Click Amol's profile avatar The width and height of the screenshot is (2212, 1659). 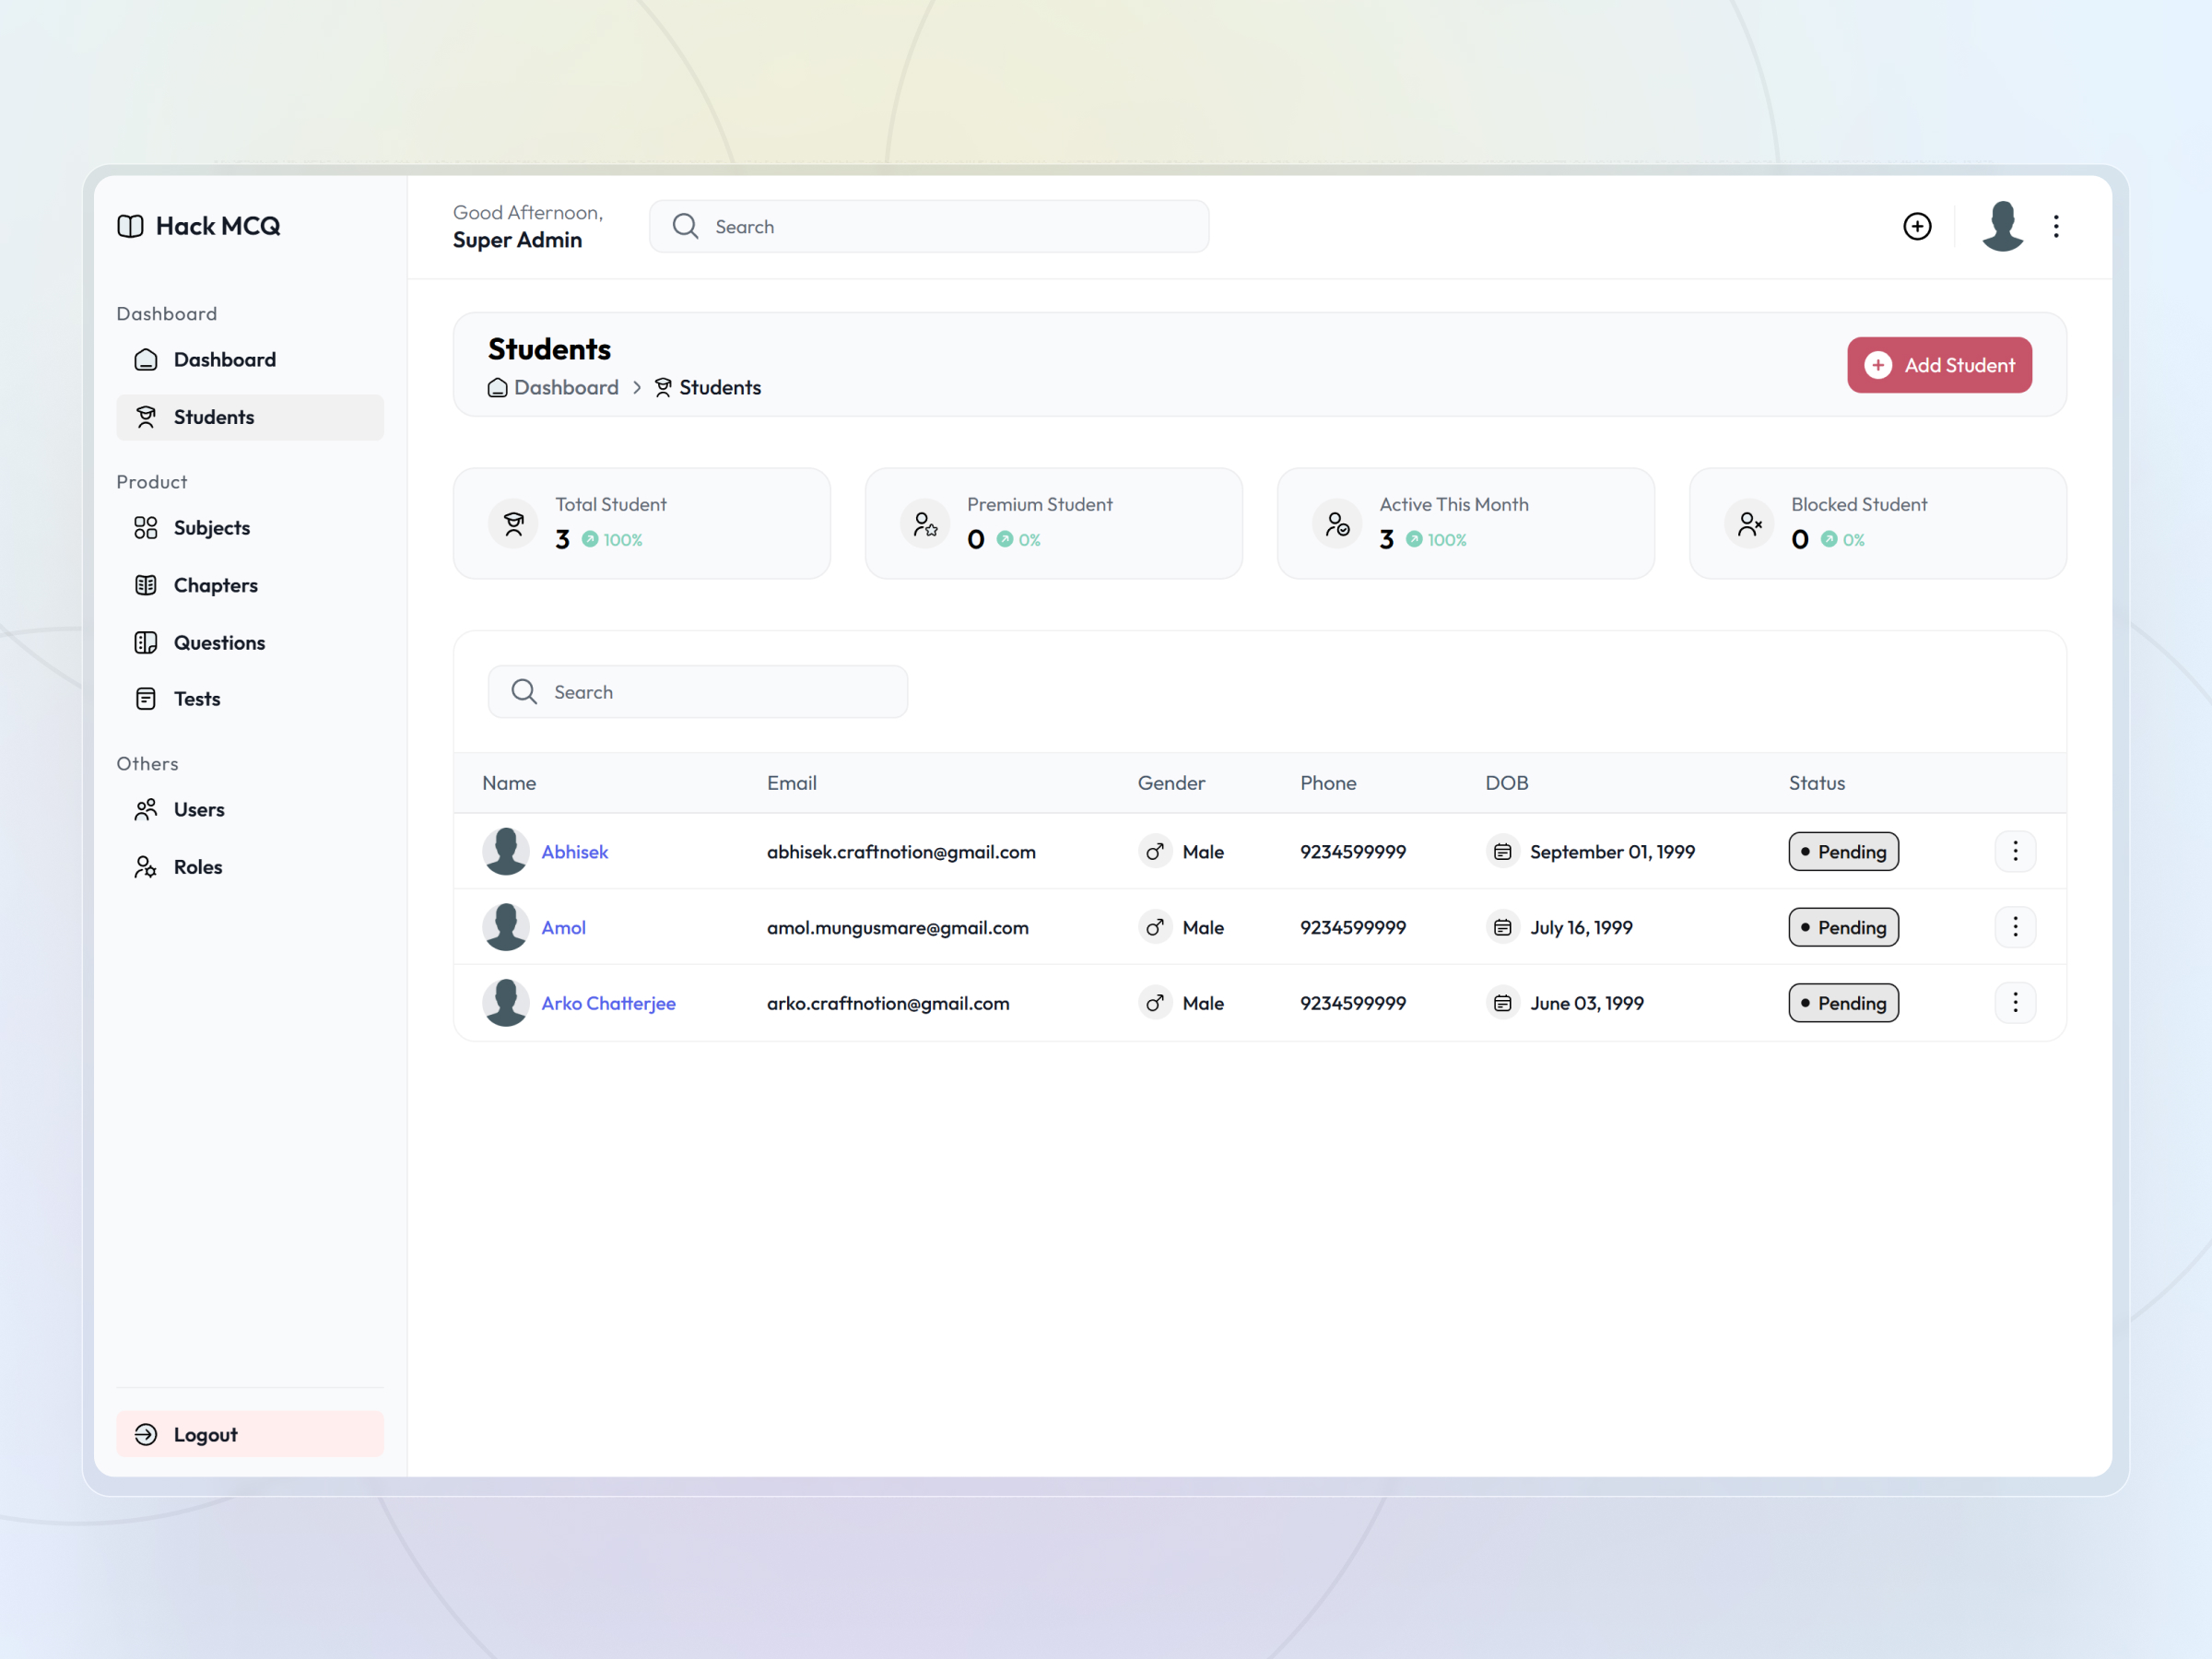click(x=505, y=927)
